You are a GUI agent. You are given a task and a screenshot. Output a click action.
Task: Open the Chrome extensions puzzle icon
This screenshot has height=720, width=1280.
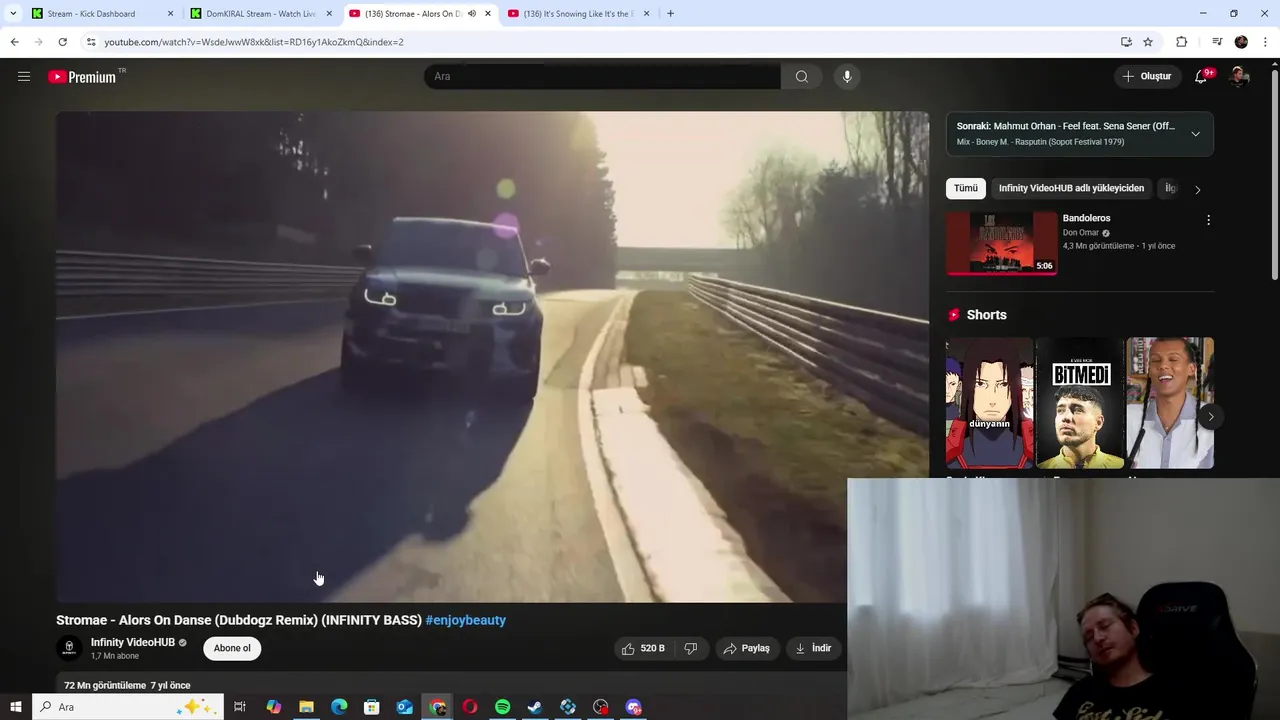pos(1181,42)
